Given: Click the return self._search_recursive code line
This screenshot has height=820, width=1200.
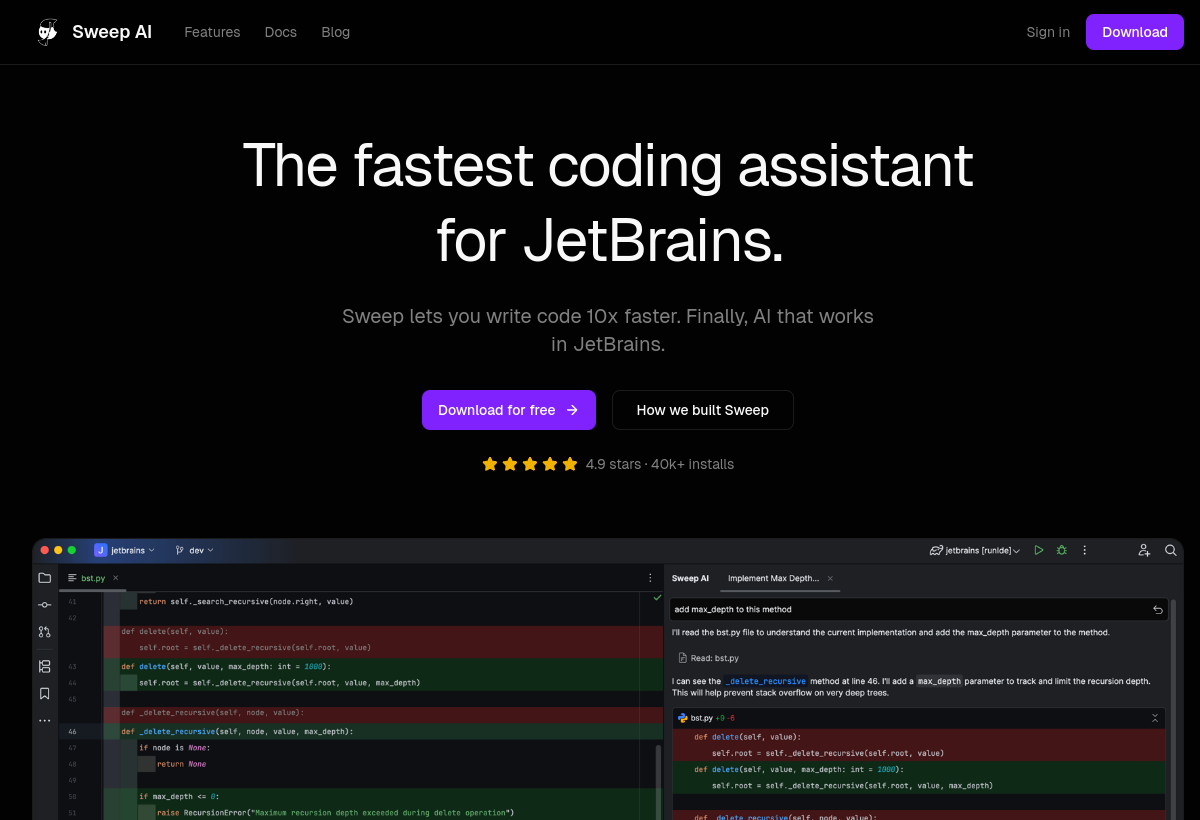Looking at the screenshot, I should 246,601.
